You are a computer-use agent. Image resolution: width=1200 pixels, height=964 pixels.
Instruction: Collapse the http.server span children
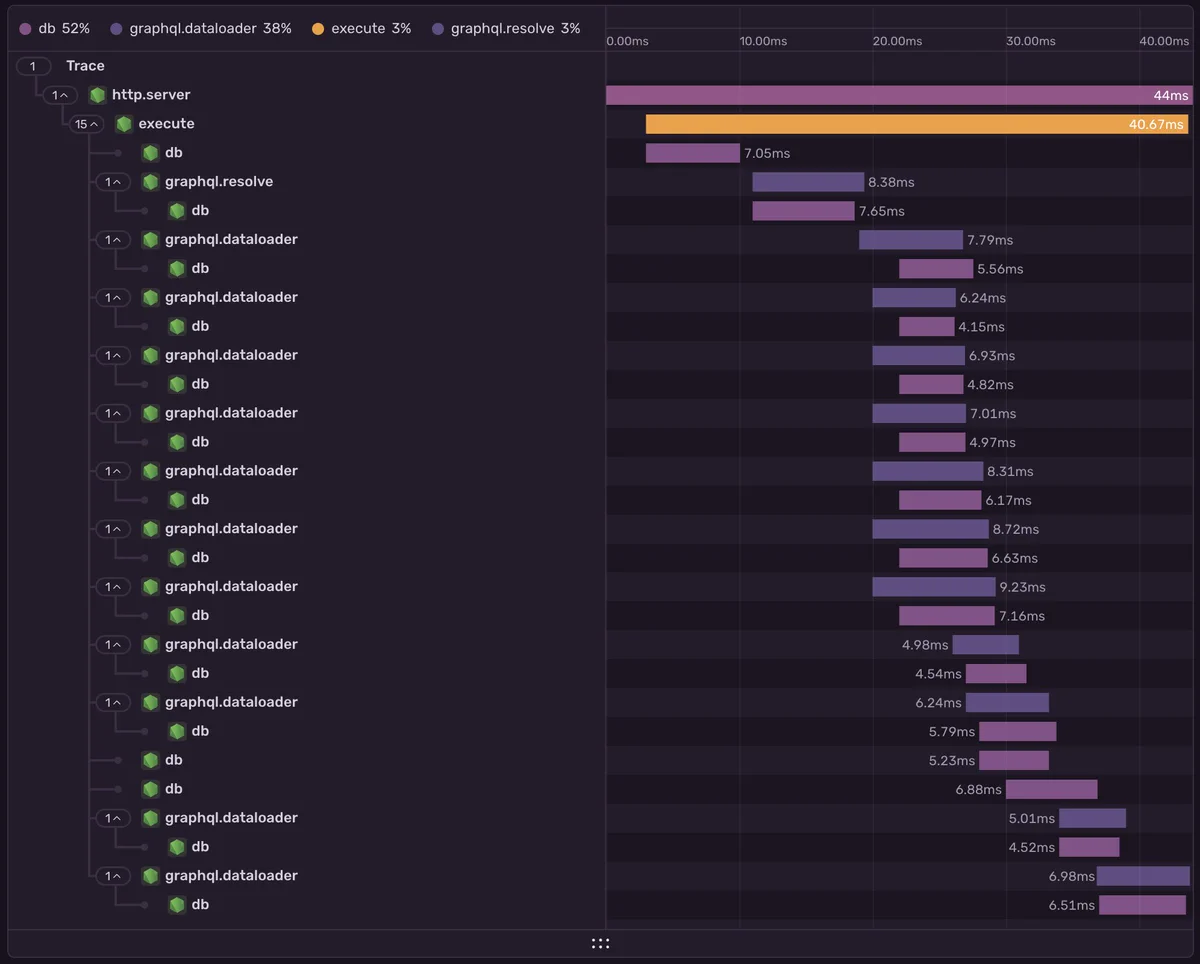pyautogui.click(x=60, y=95)
